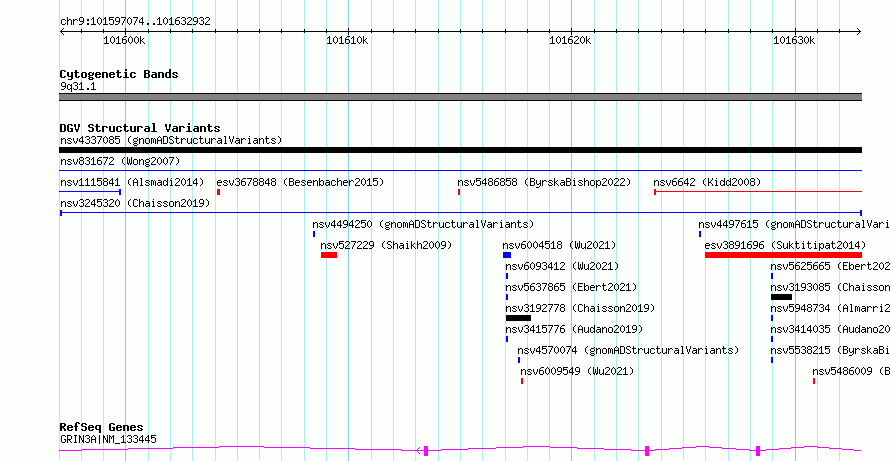Click the nsv3414035 Audano label

(830, 329)
